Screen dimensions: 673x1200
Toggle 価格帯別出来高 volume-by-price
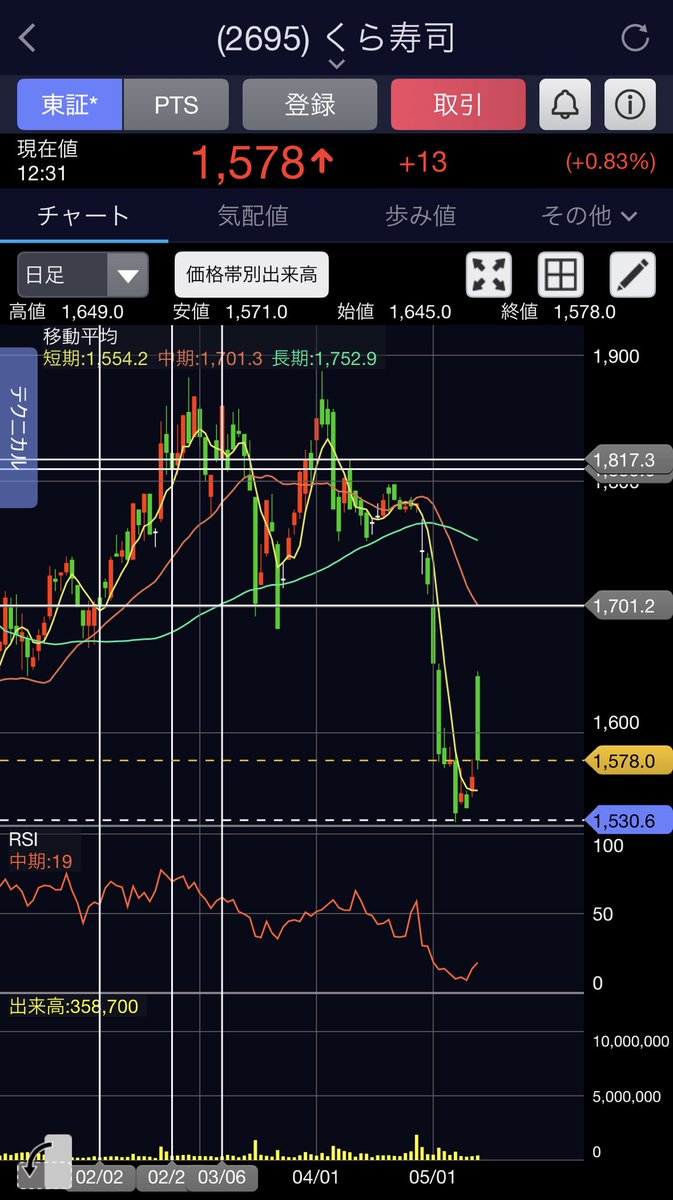[x=251, y=275]
